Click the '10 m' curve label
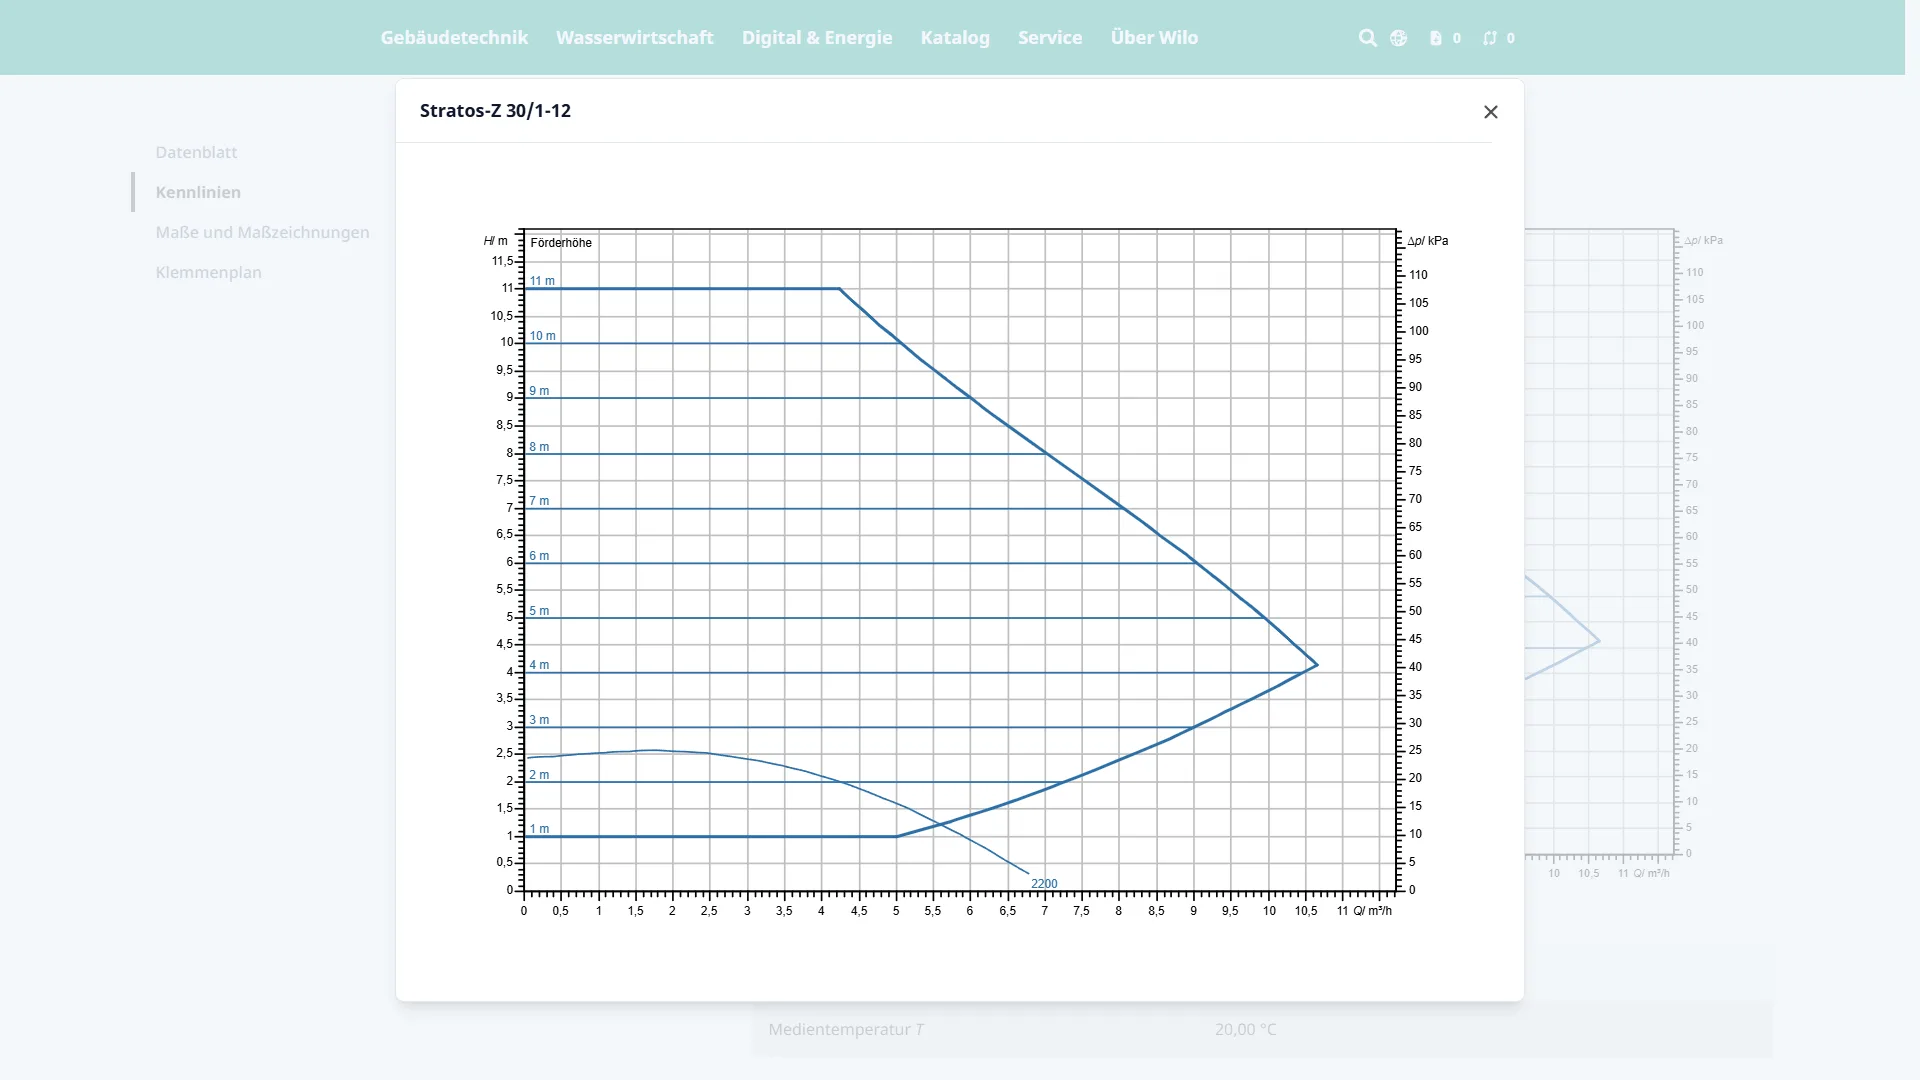The width and height of the screenshot is (1920, 1080). click(x=542, y=336)
